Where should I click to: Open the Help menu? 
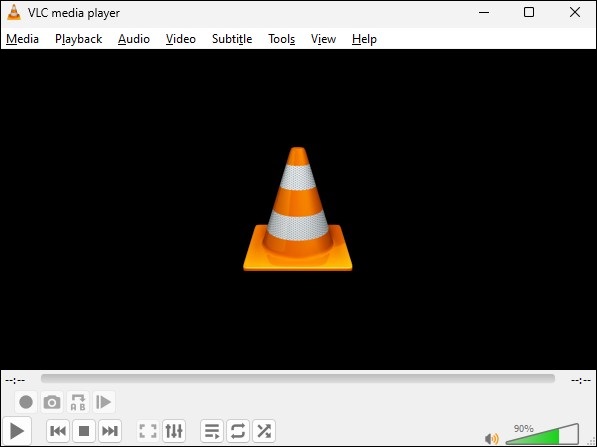364,39
